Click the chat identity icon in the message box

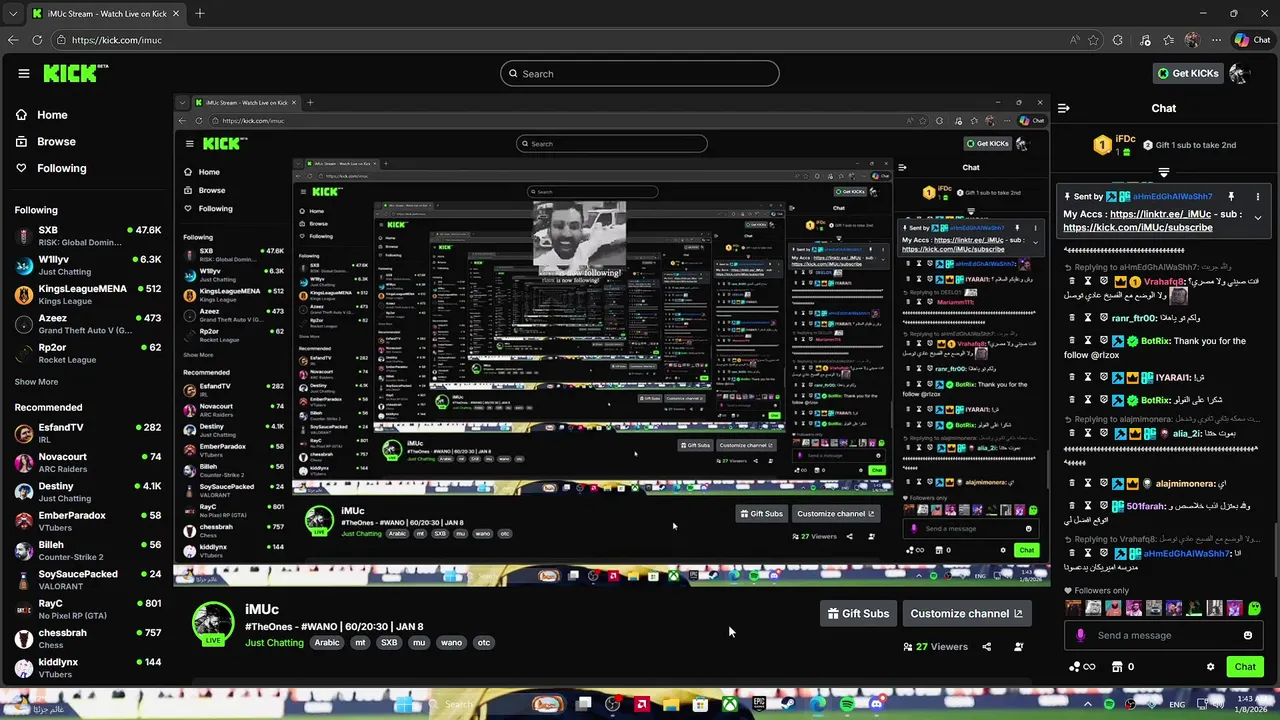[1080, 635]
